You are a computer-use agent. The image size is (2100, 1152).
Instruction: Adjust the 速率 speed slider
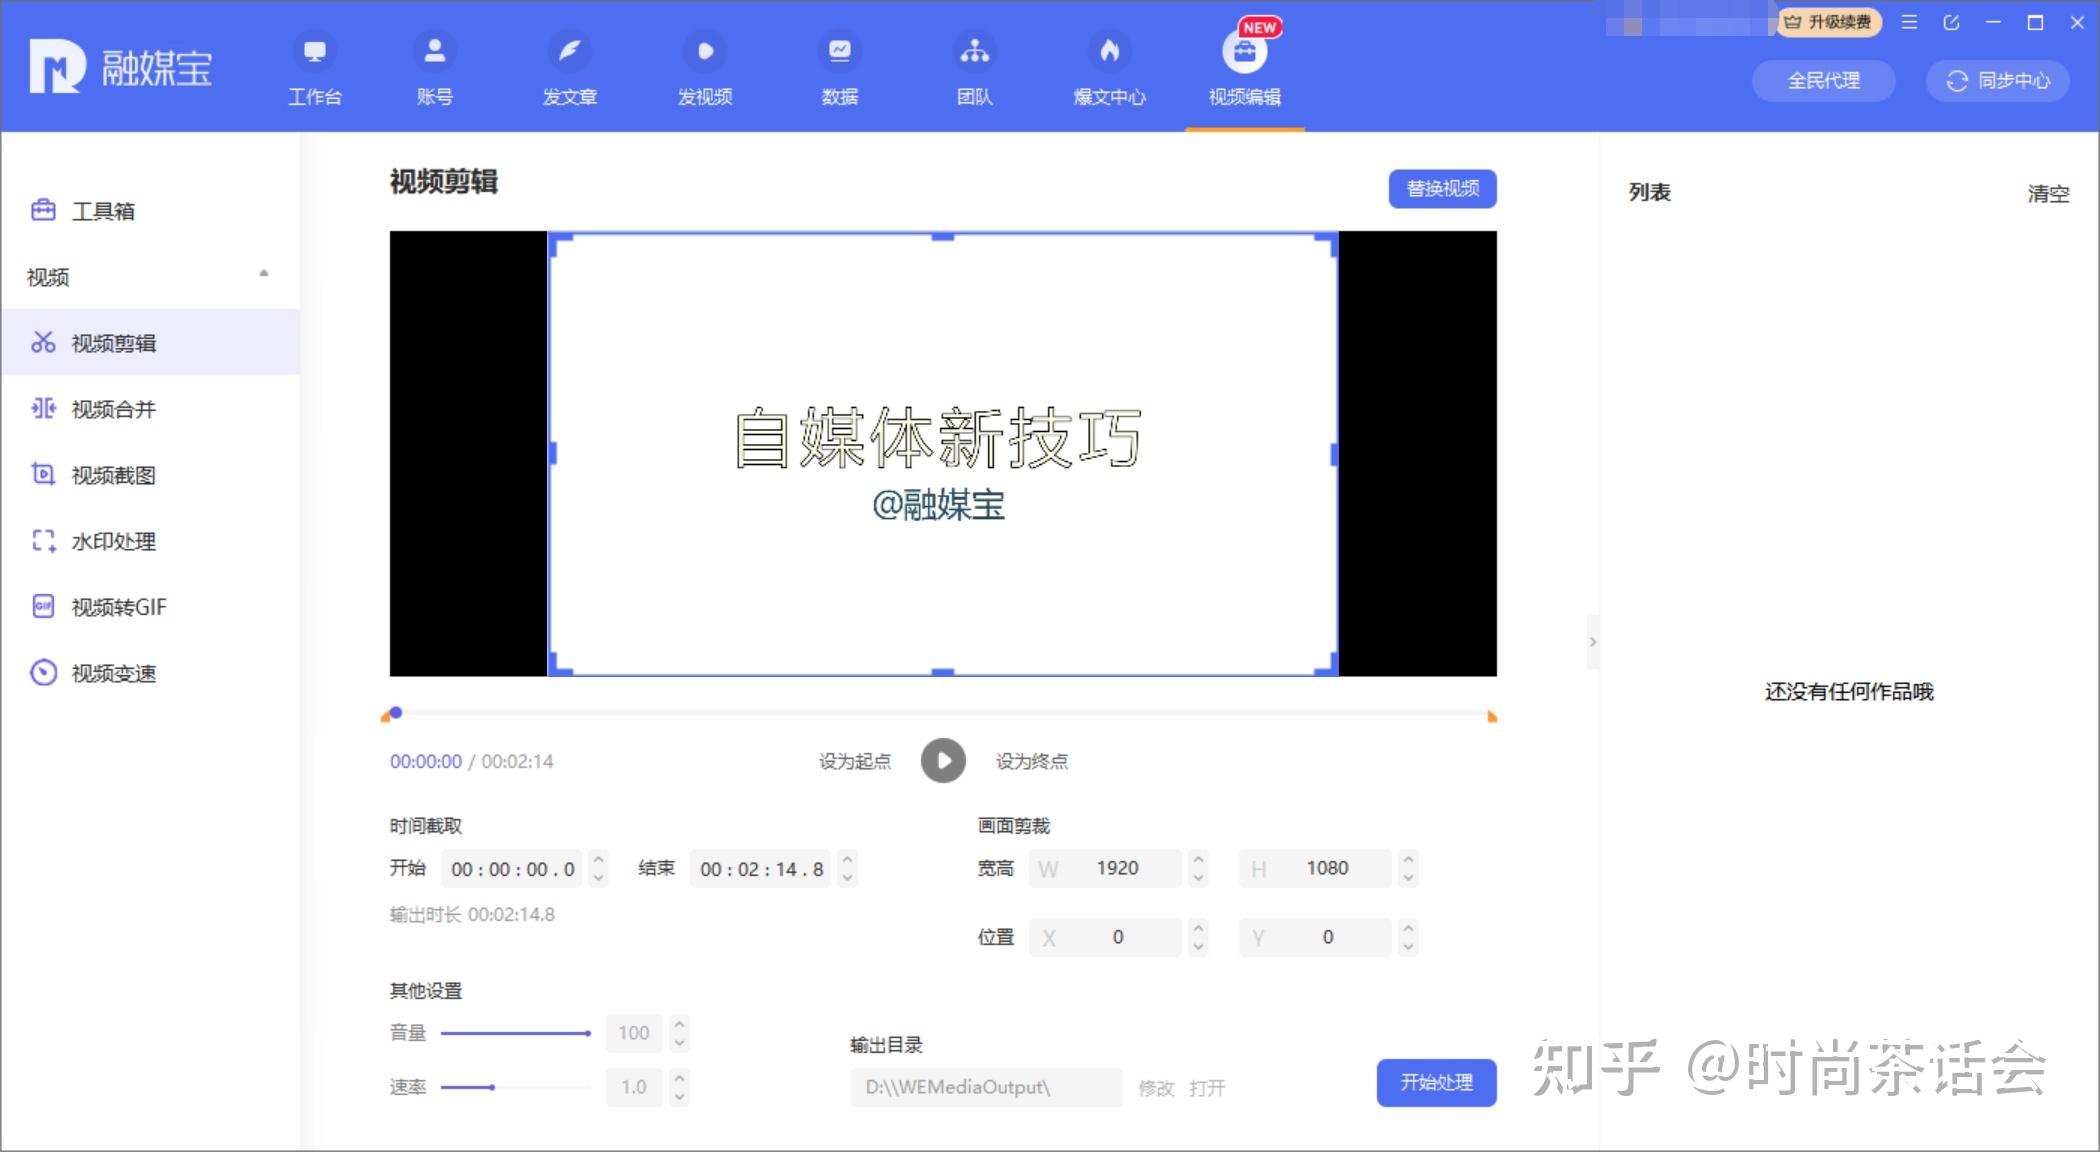(516, 1087)
